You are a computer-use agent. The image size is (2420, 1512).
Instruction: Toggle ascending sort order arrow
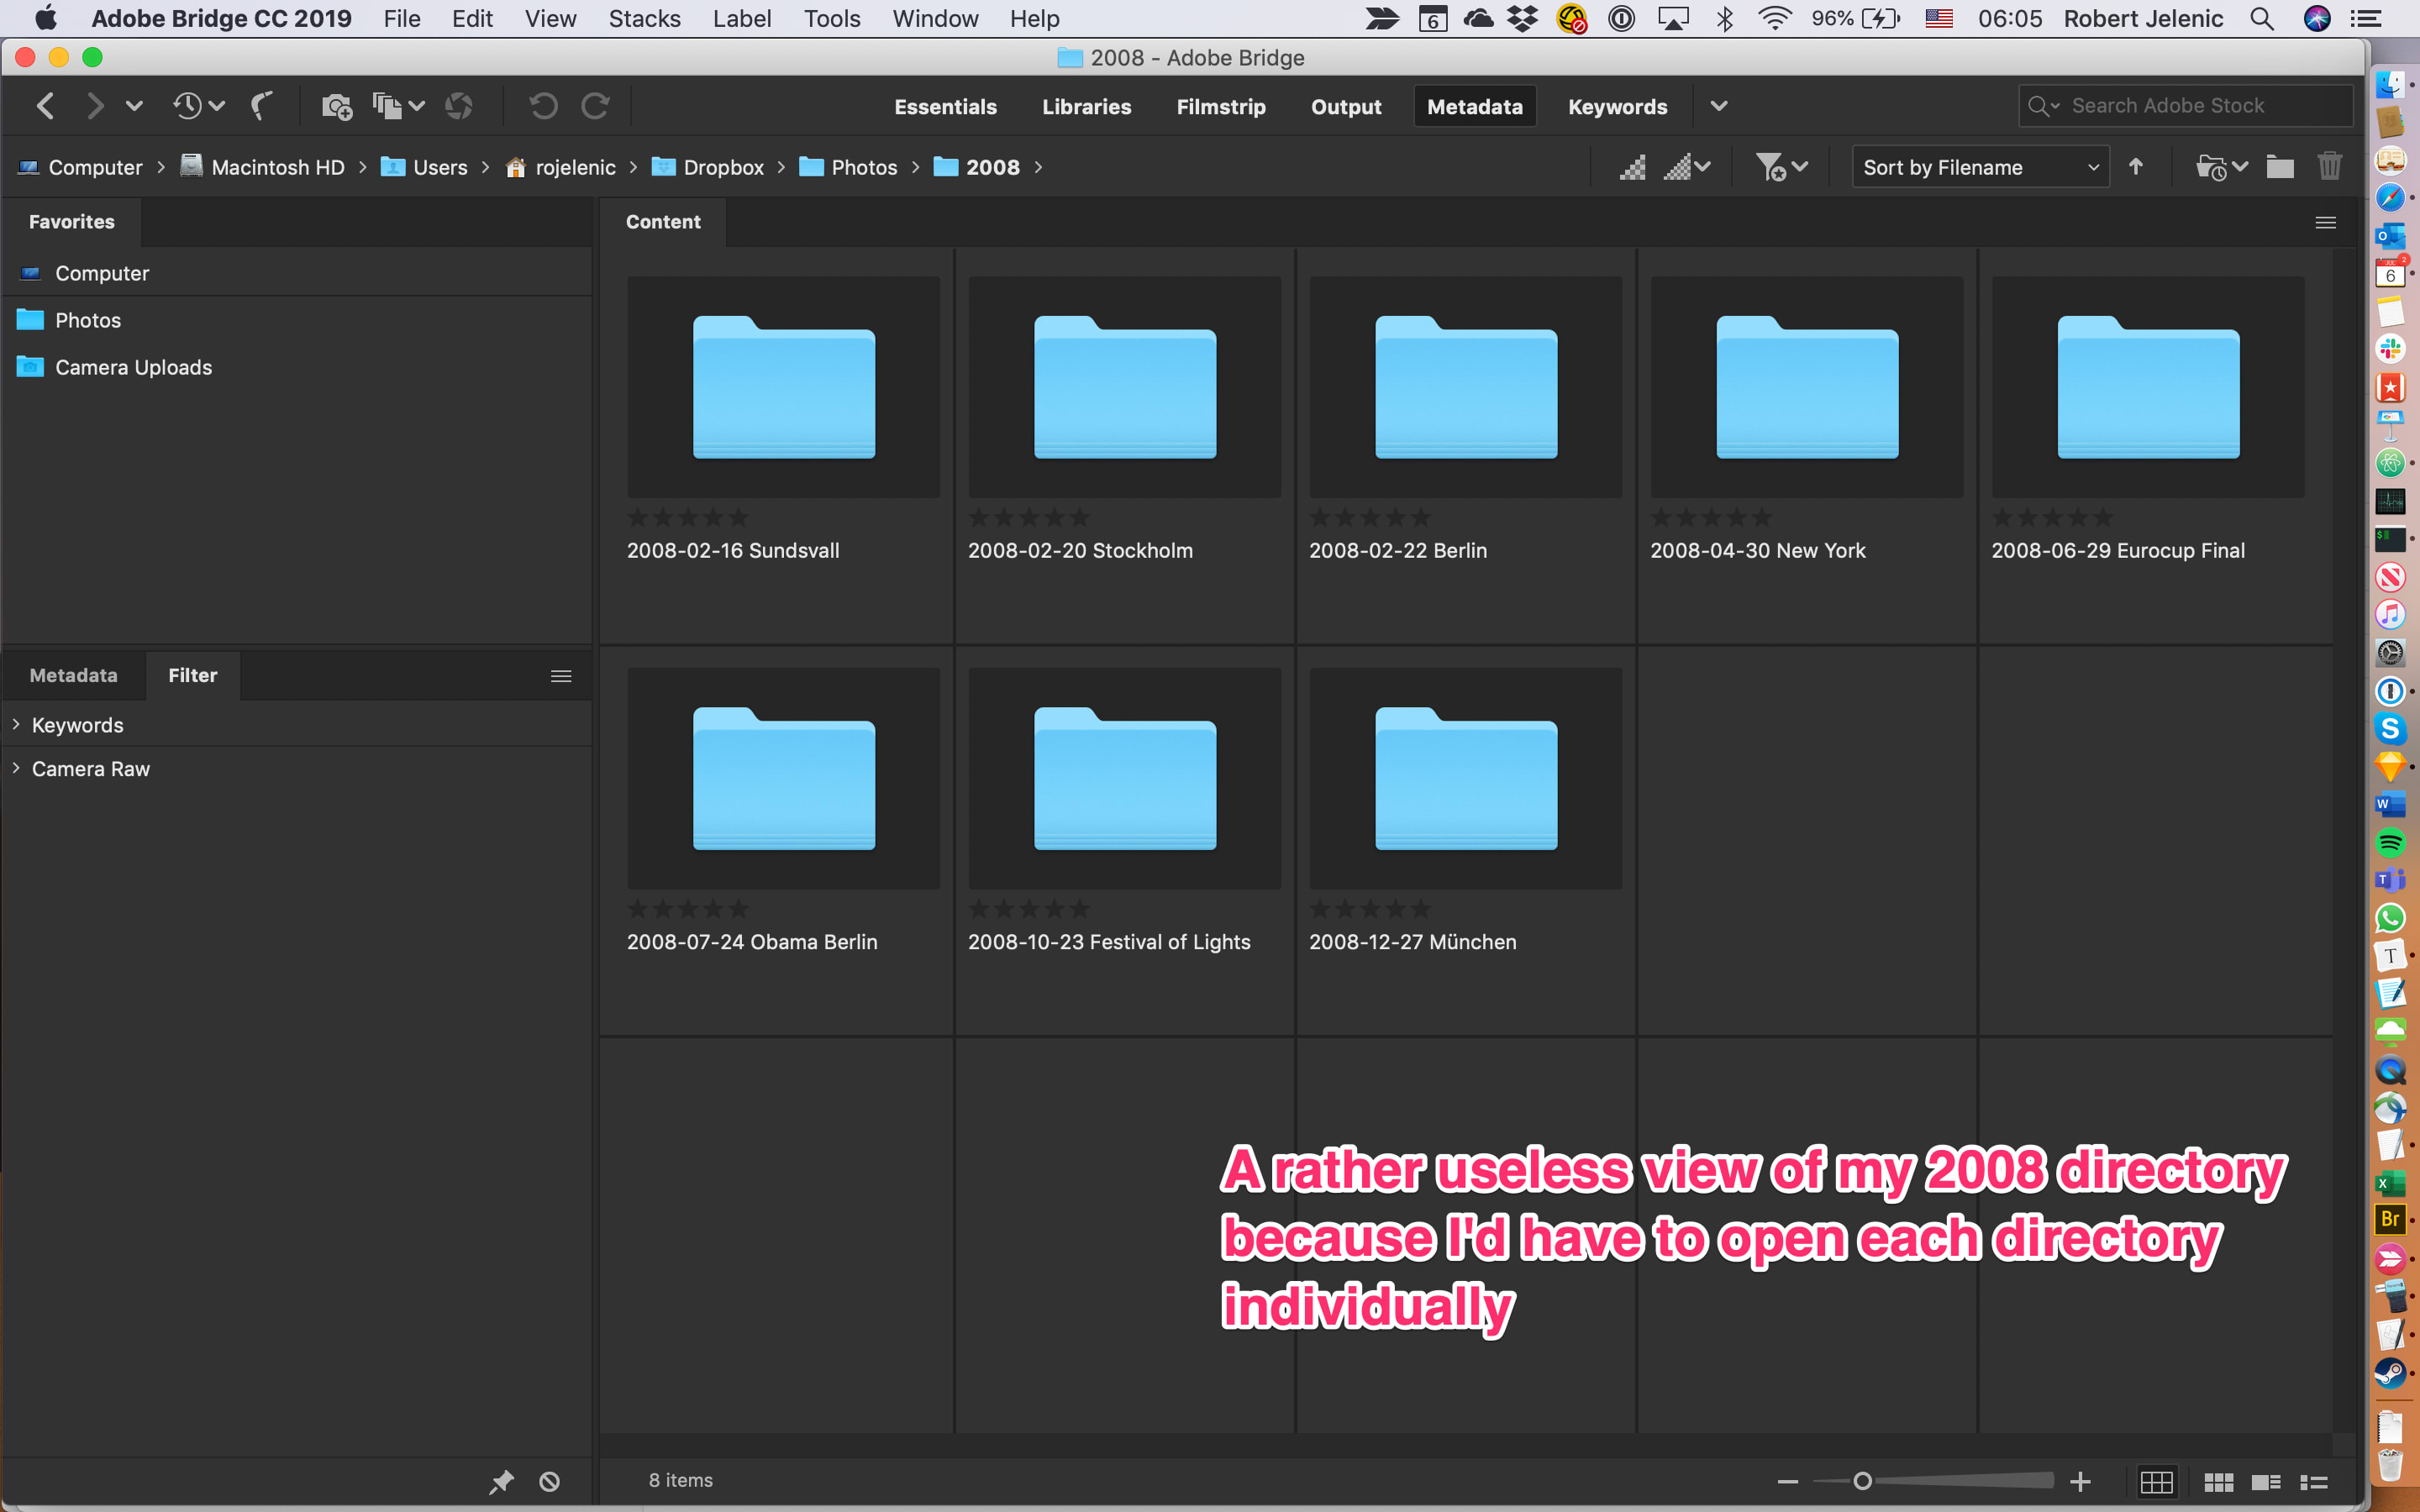coord(2136,167)
